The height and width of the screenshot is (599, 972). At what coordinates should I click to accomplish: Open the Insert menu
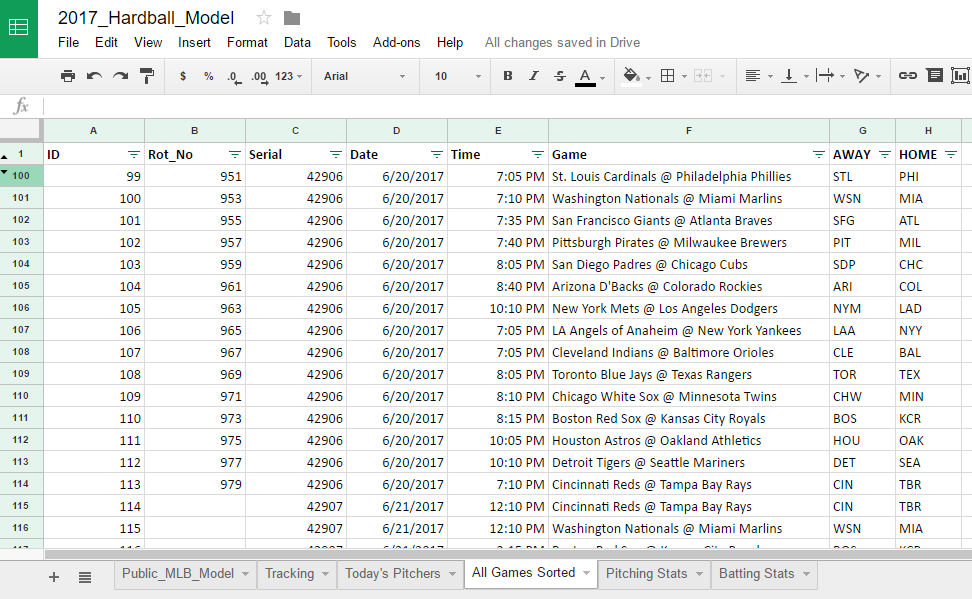(x=194, y=42)
